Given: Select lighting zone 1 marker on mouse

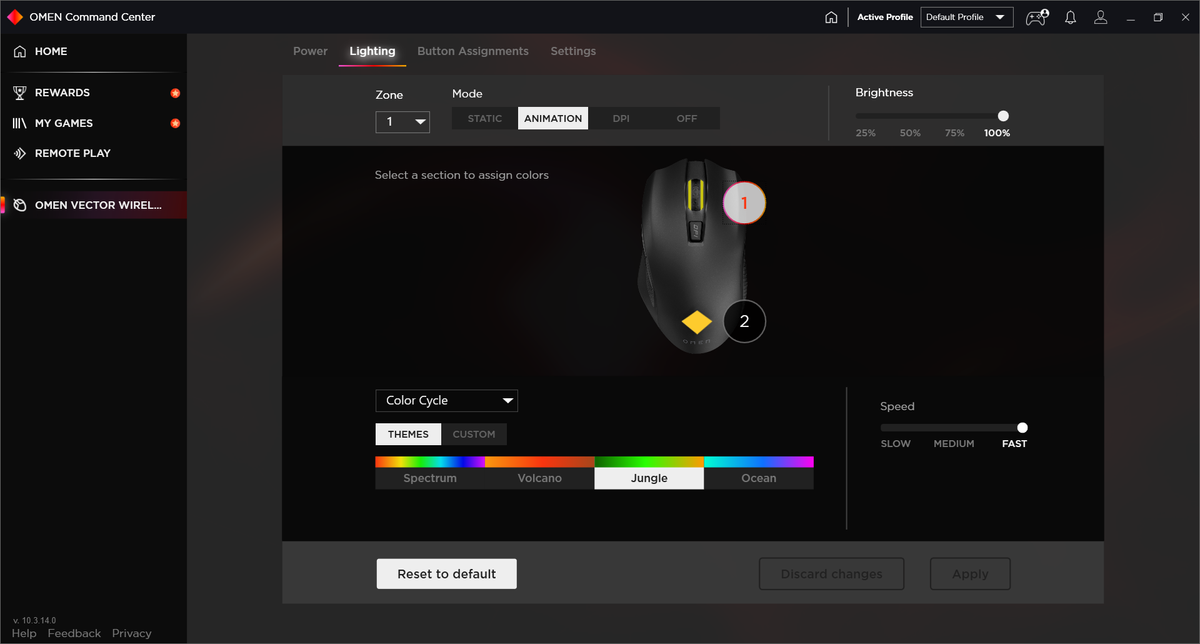Looking at the screenshot, I should pyautogui.click(x=744, y=203).
